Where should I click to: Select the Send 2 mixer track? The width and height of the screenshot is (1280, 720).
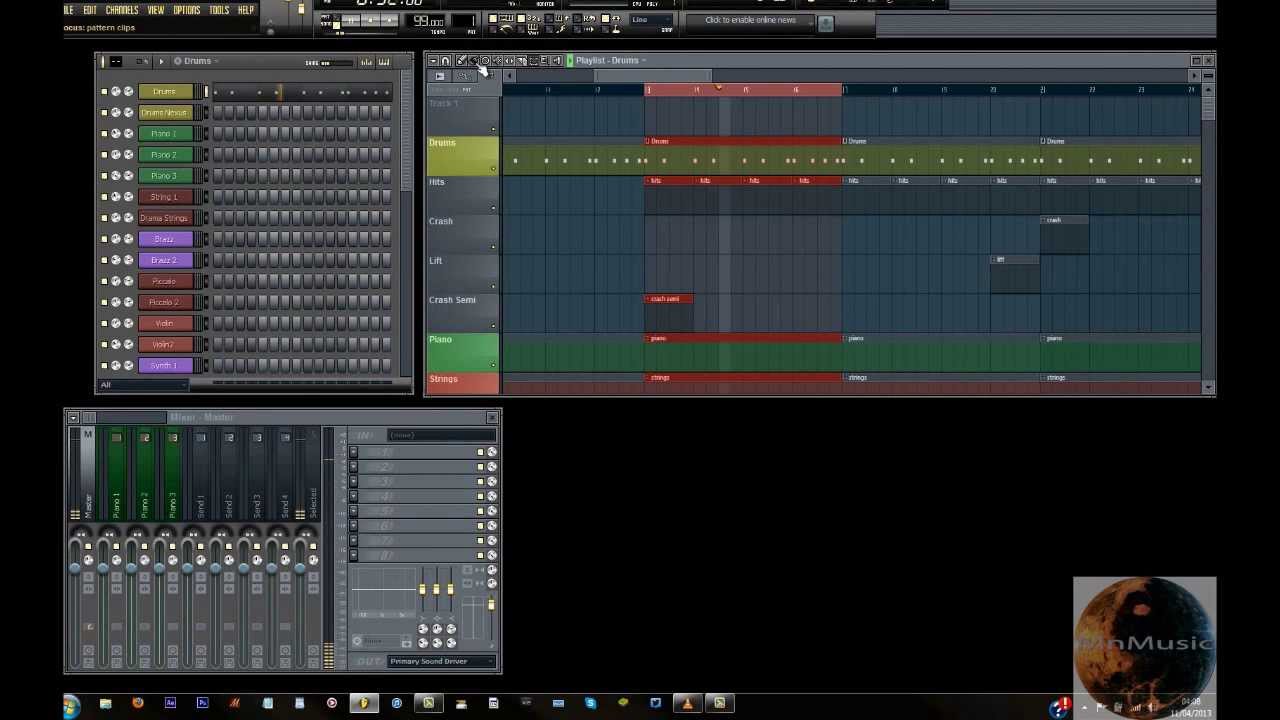click(229, 475)
